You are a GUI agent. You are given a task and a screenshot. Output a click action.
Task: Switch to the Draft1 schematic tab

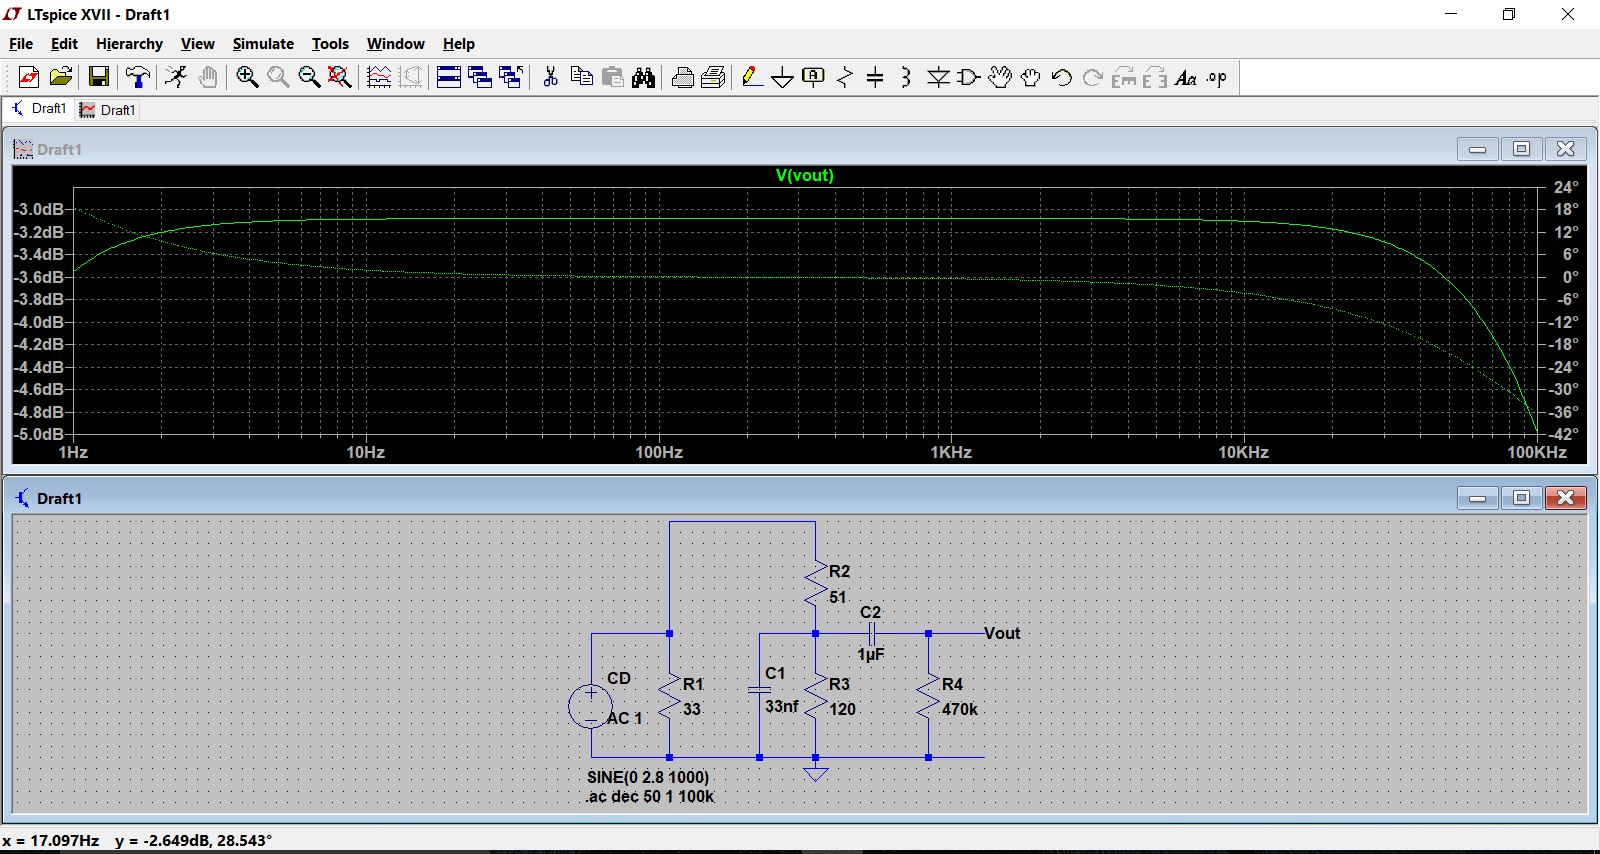click(x=38, y=109)
